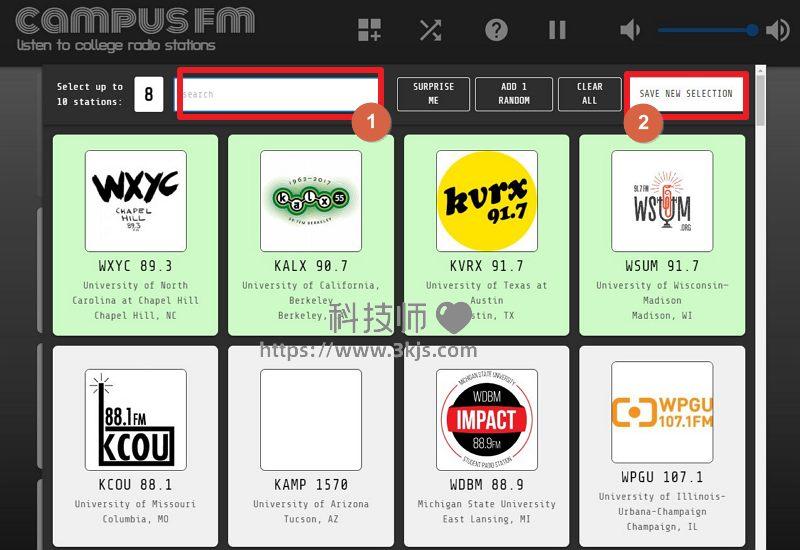Click the blank KAMP 1570 logo box
This screenshot has width=800, height=550.
point(311,419)
